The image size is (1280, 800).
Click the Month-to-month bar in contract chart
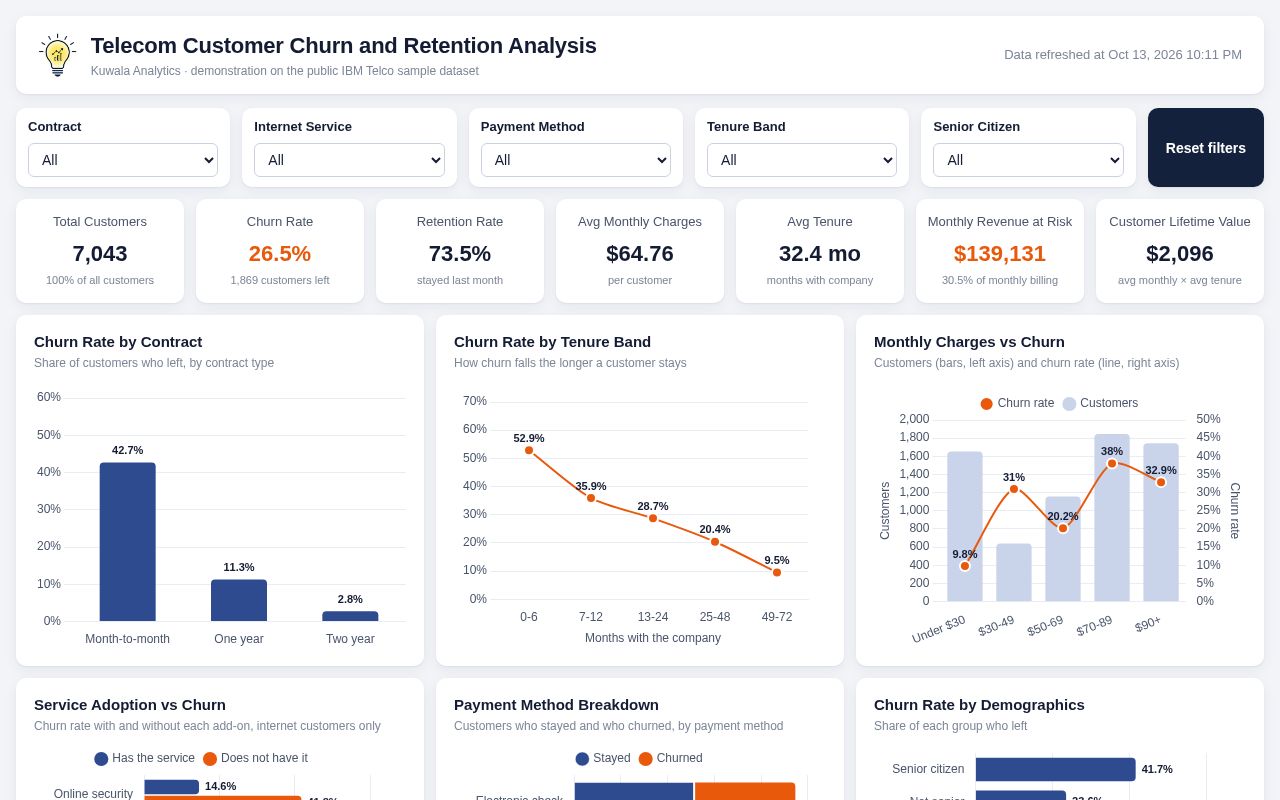pos(128,542)
